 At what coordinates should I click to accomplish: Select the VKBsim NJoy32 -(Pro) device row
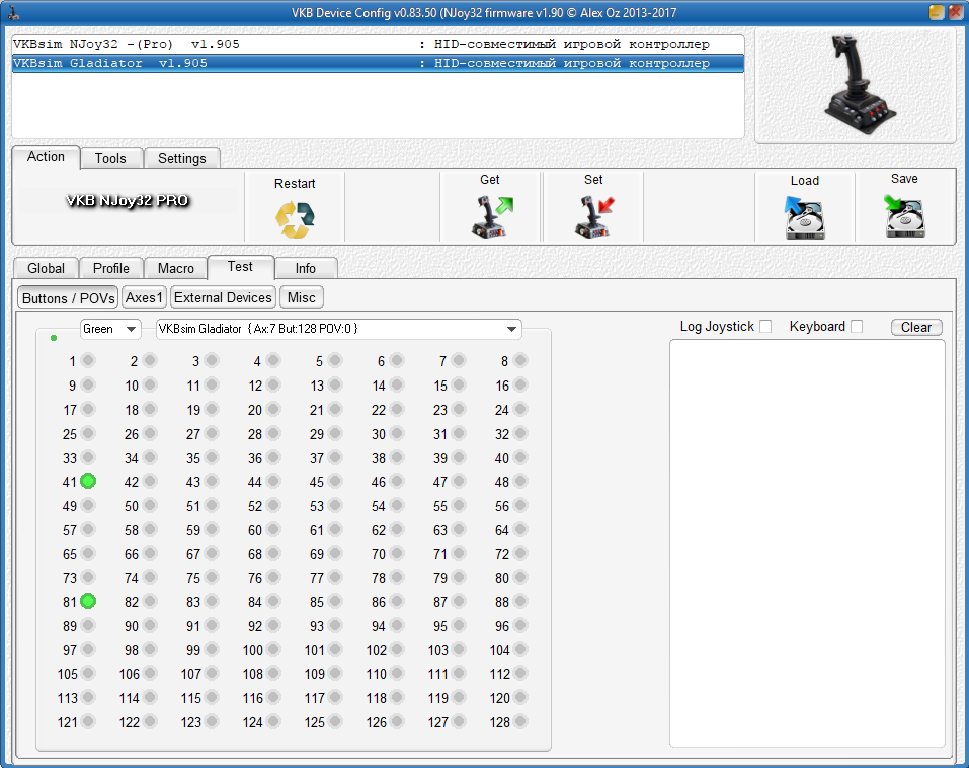378,44
